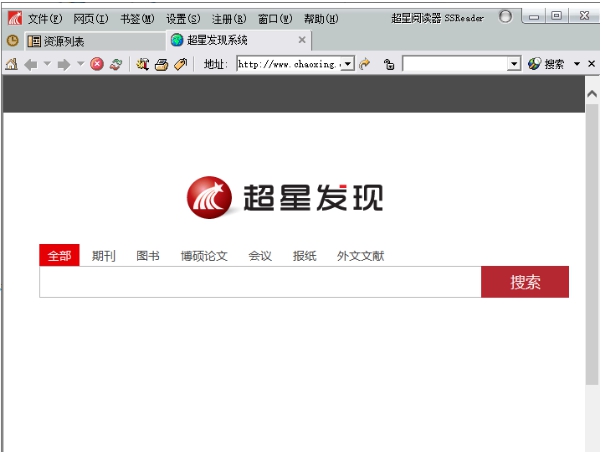Expand the forward history dropdown arrow

tap(80, 63)
